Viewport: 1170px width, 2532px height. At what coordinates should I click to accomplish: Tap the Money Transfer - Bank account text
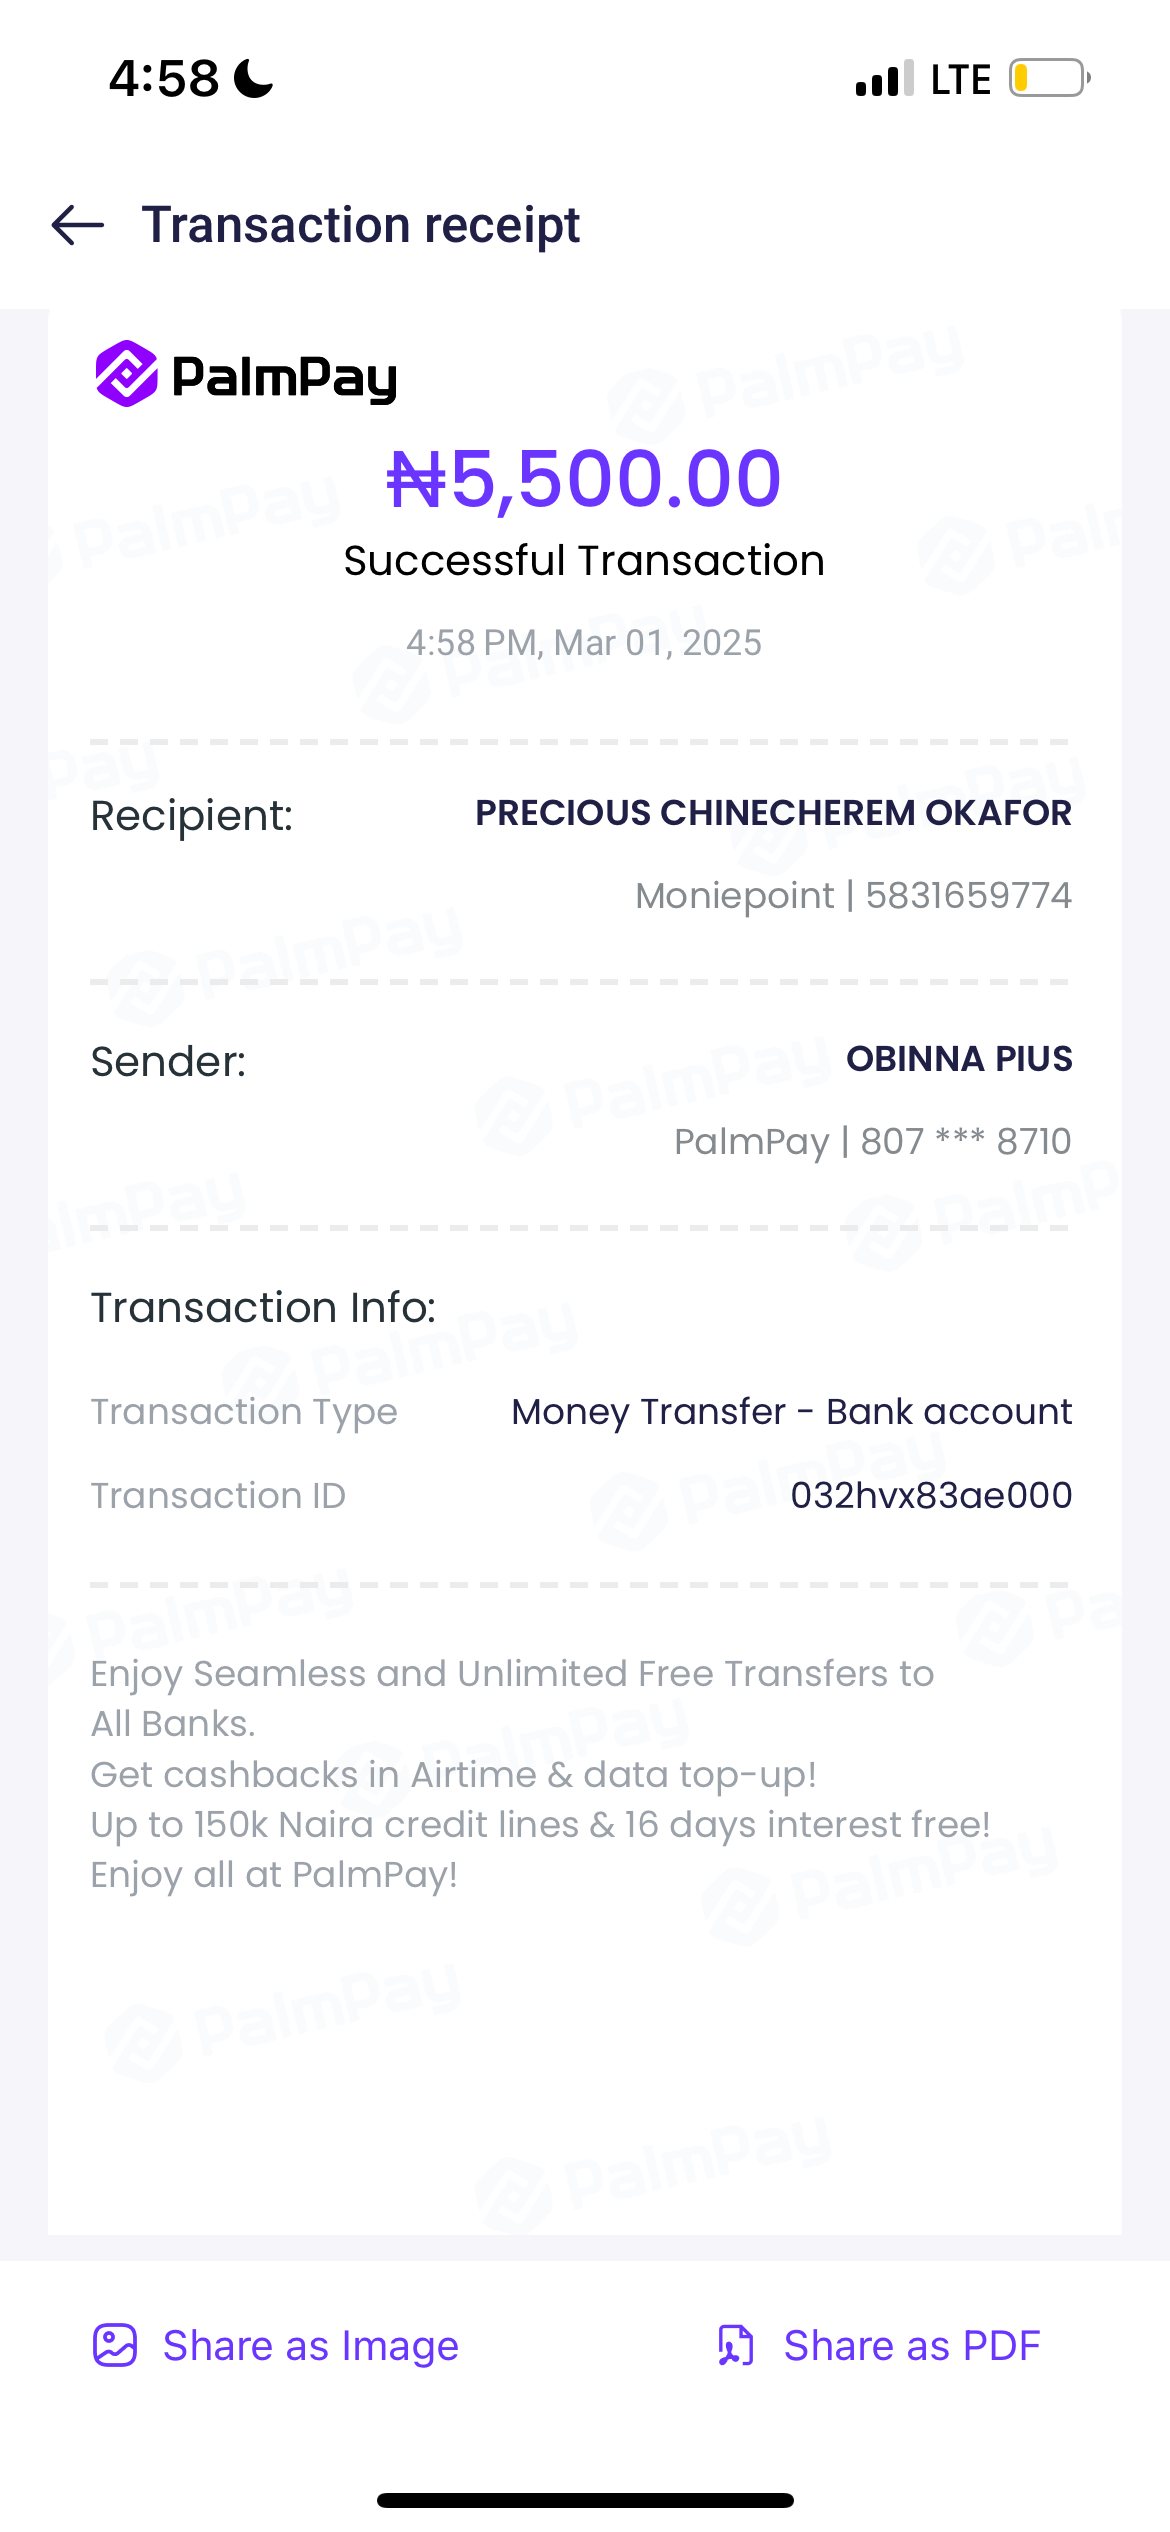click(791, 1411)
